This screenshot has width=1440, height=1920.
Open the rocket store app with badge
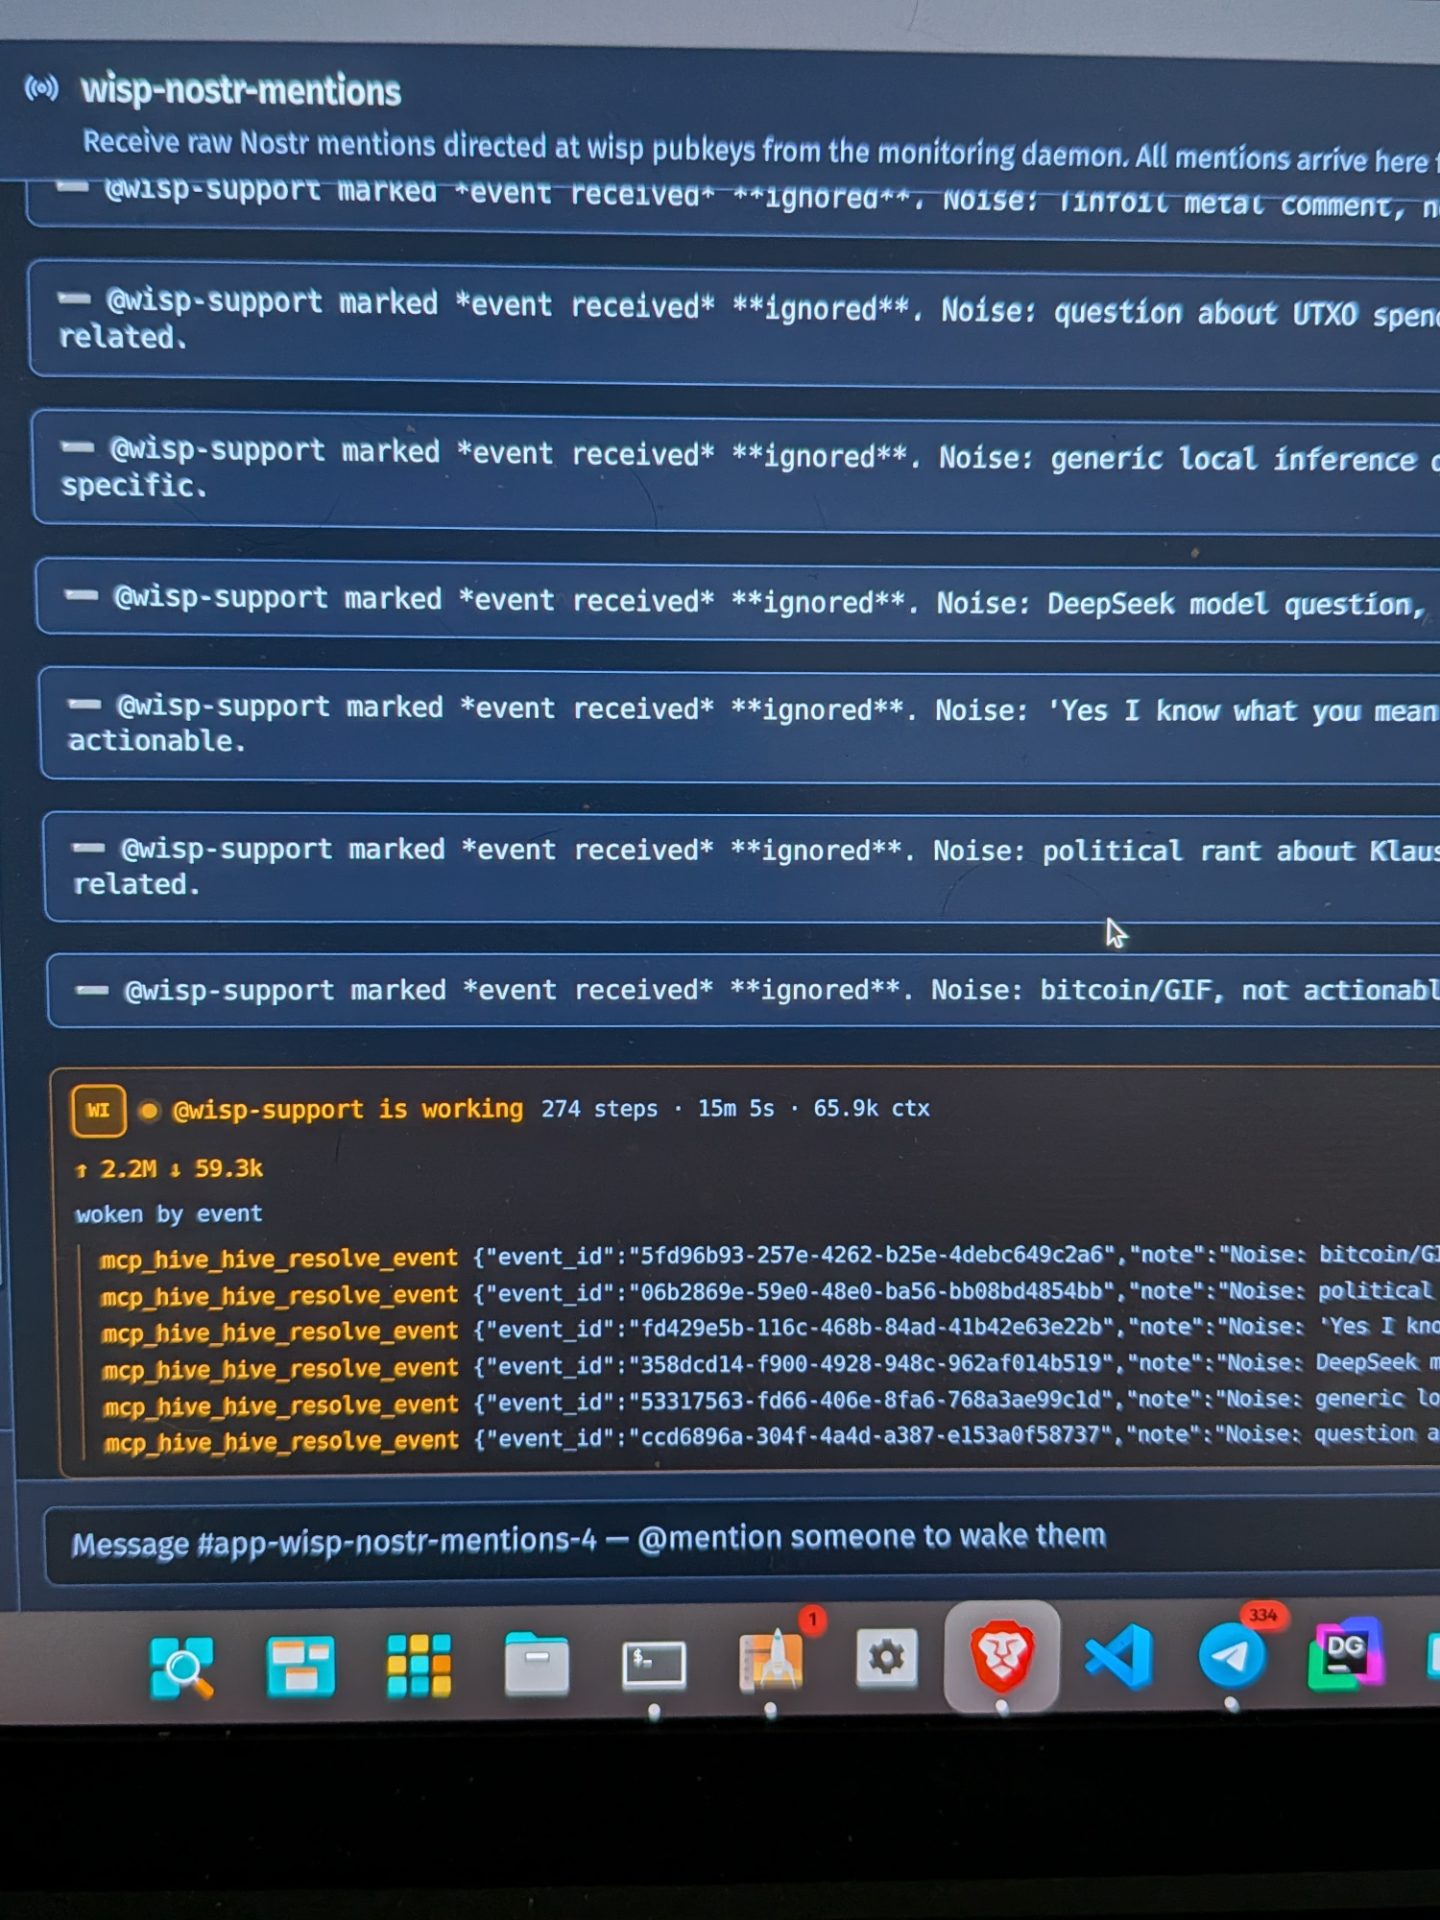(771, 1661)
